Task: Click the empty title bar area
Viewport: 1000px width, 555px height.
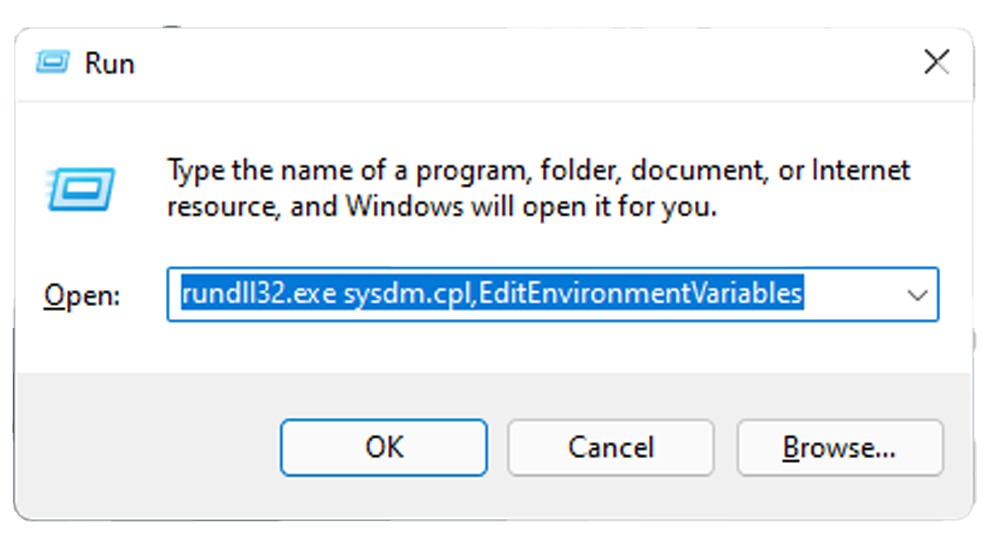Action: point(500,63)
